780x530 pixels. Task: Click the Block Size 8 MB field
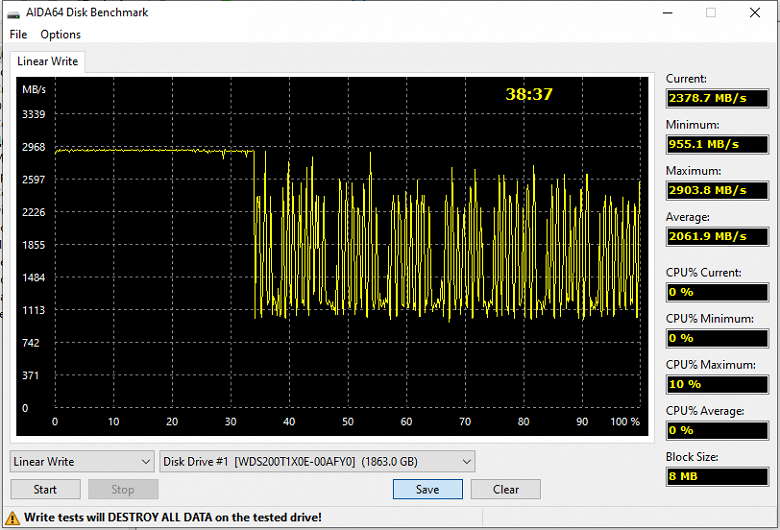coord(717,476)
